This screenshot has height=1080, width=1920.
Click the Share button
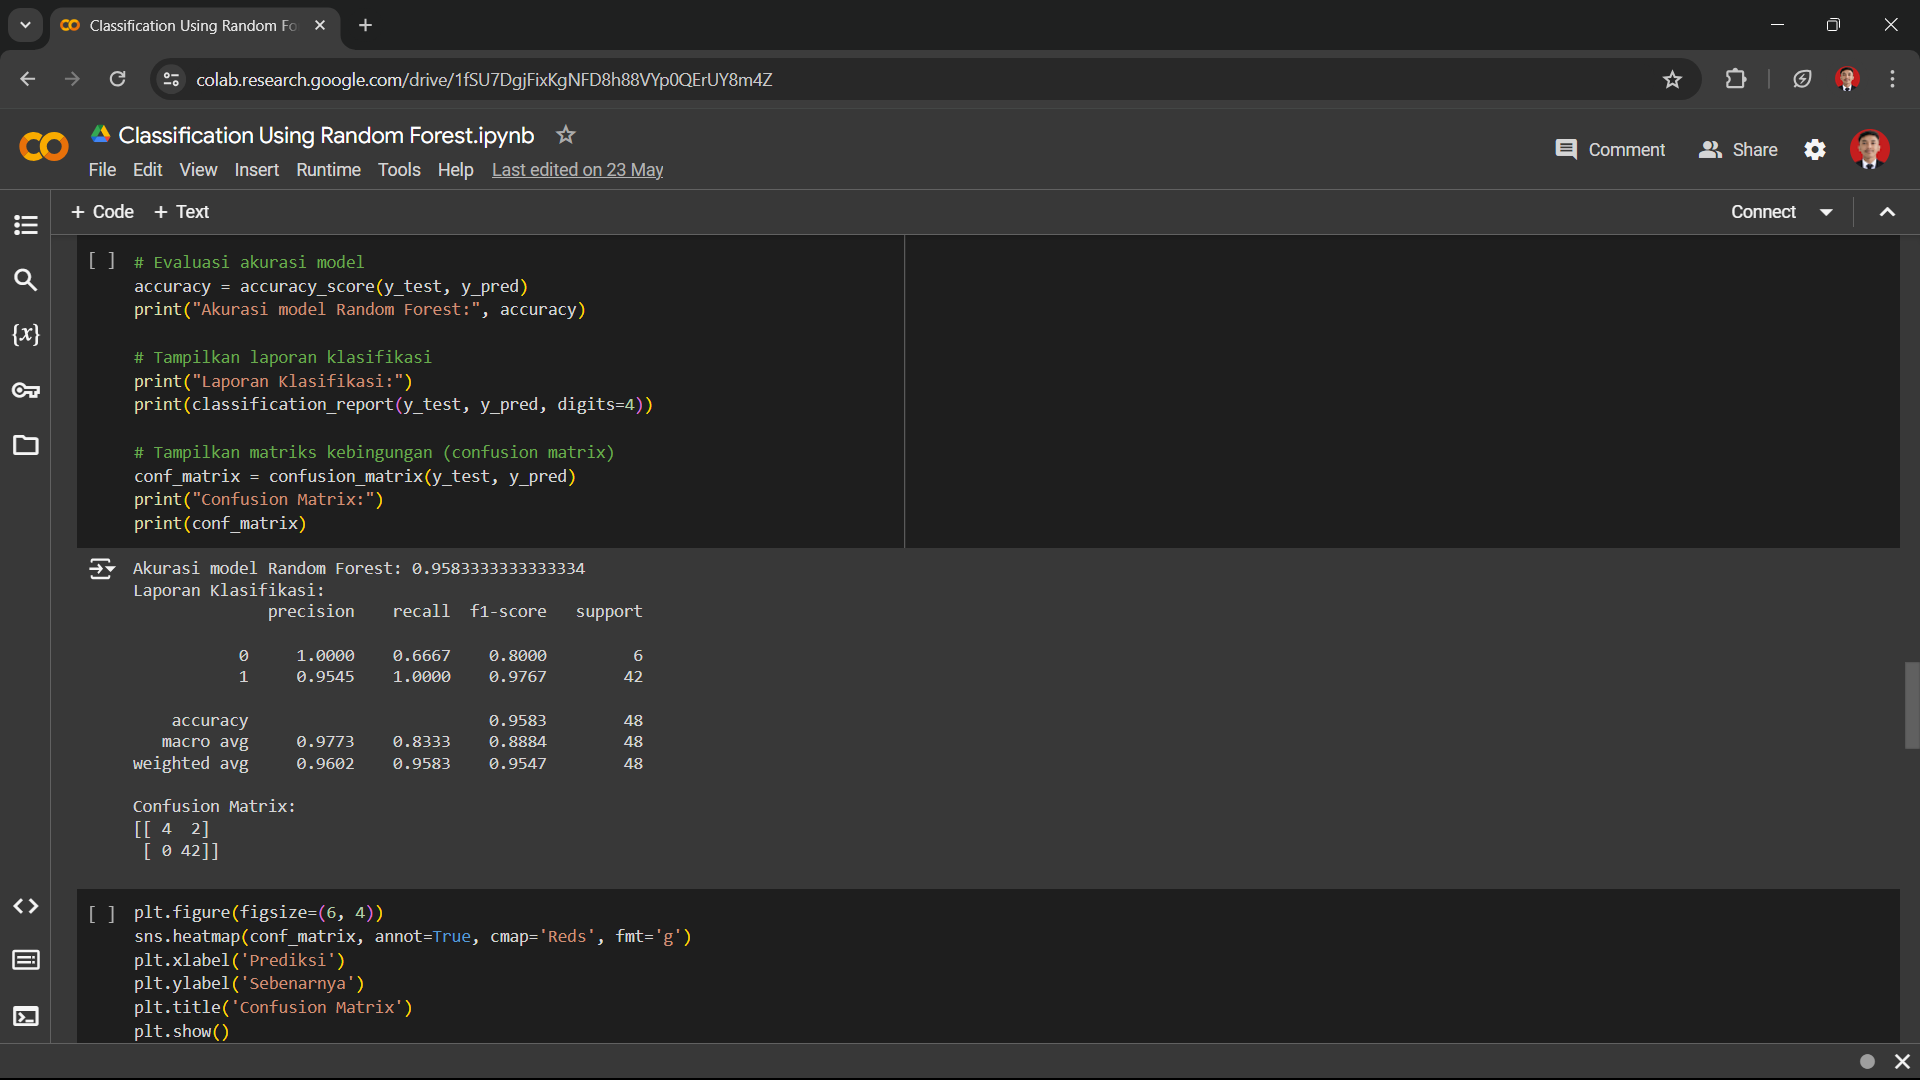pos(1738,150)
